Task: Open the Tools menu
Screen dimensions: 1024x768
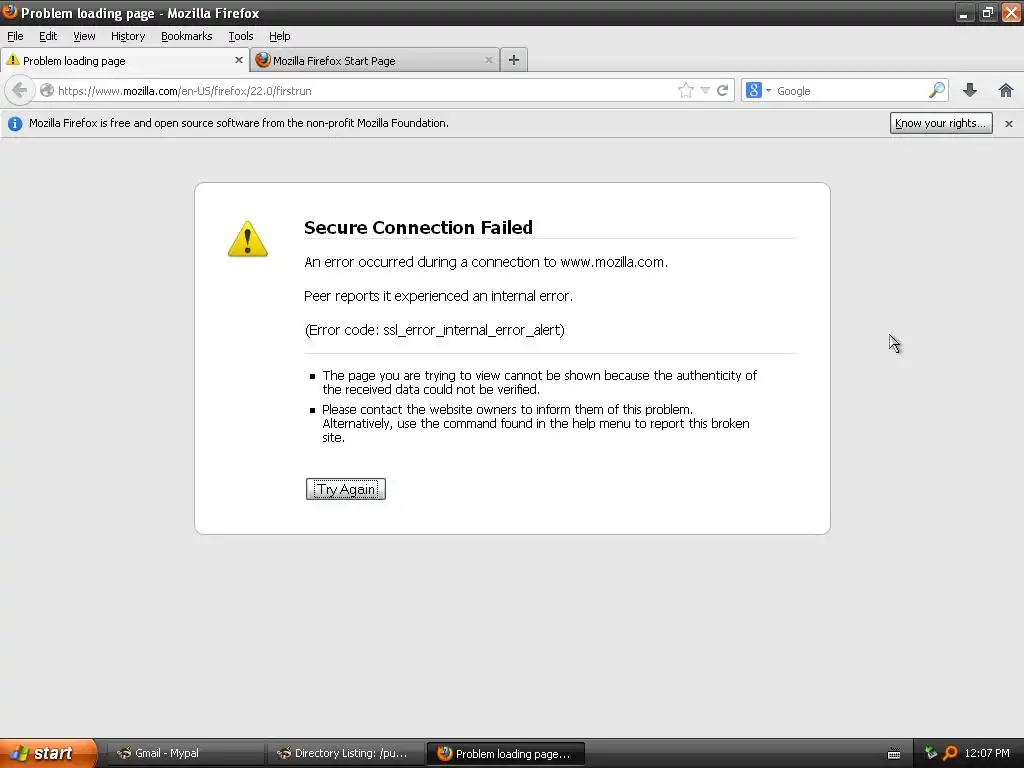Action: pyautogui.click(x=240, y=36)
